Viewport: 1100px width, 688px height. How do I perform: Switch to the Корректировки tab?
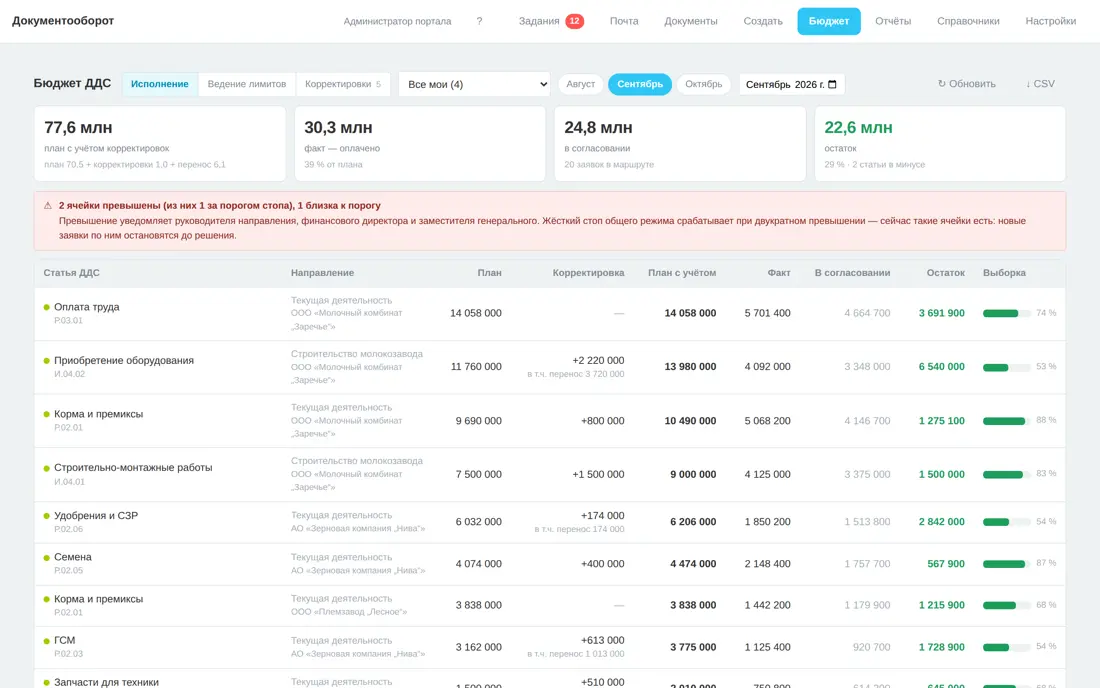343,84
